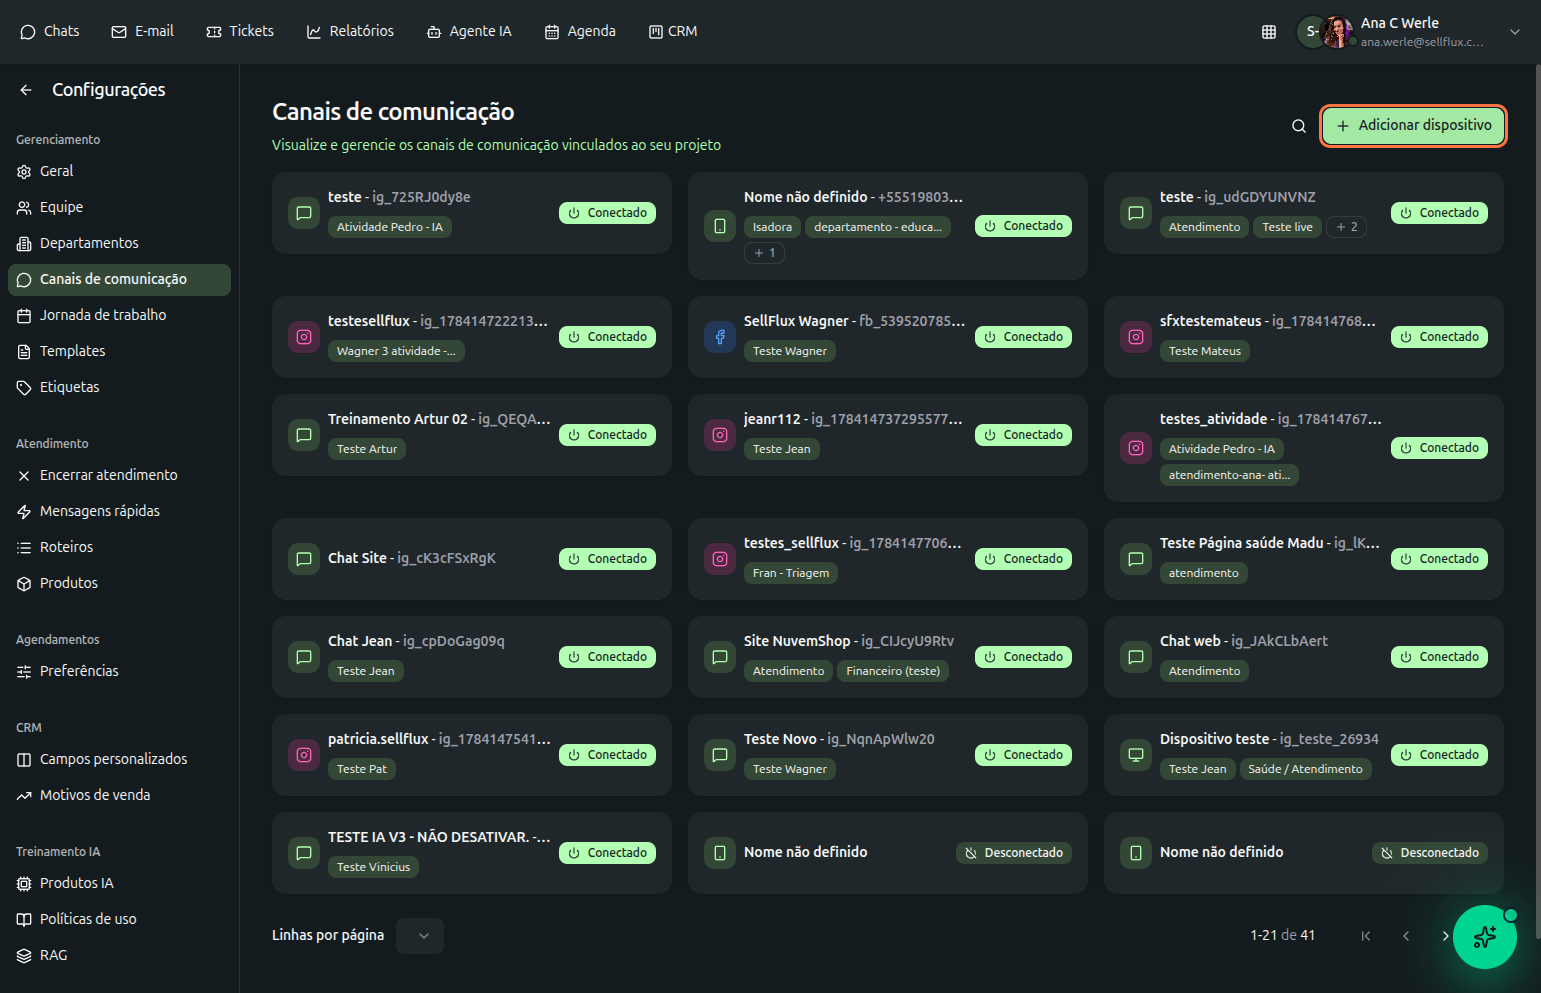Click the Financeiro (teste) department tag
The height and width of the screenshot is (993, 1541).
(892, 671)
